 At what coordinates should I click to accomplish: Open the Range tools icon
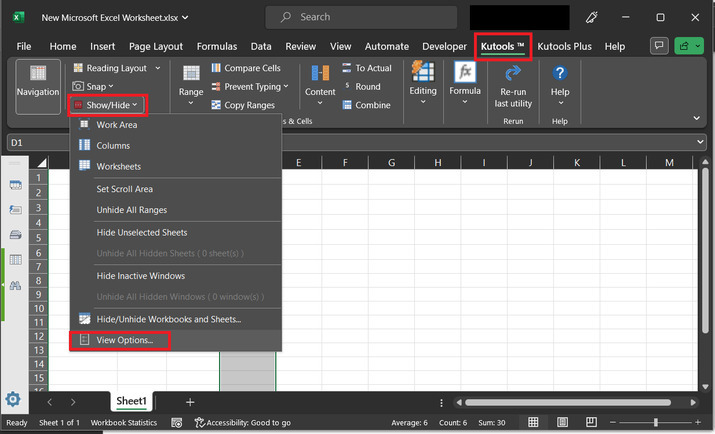(x=191, y=73)
